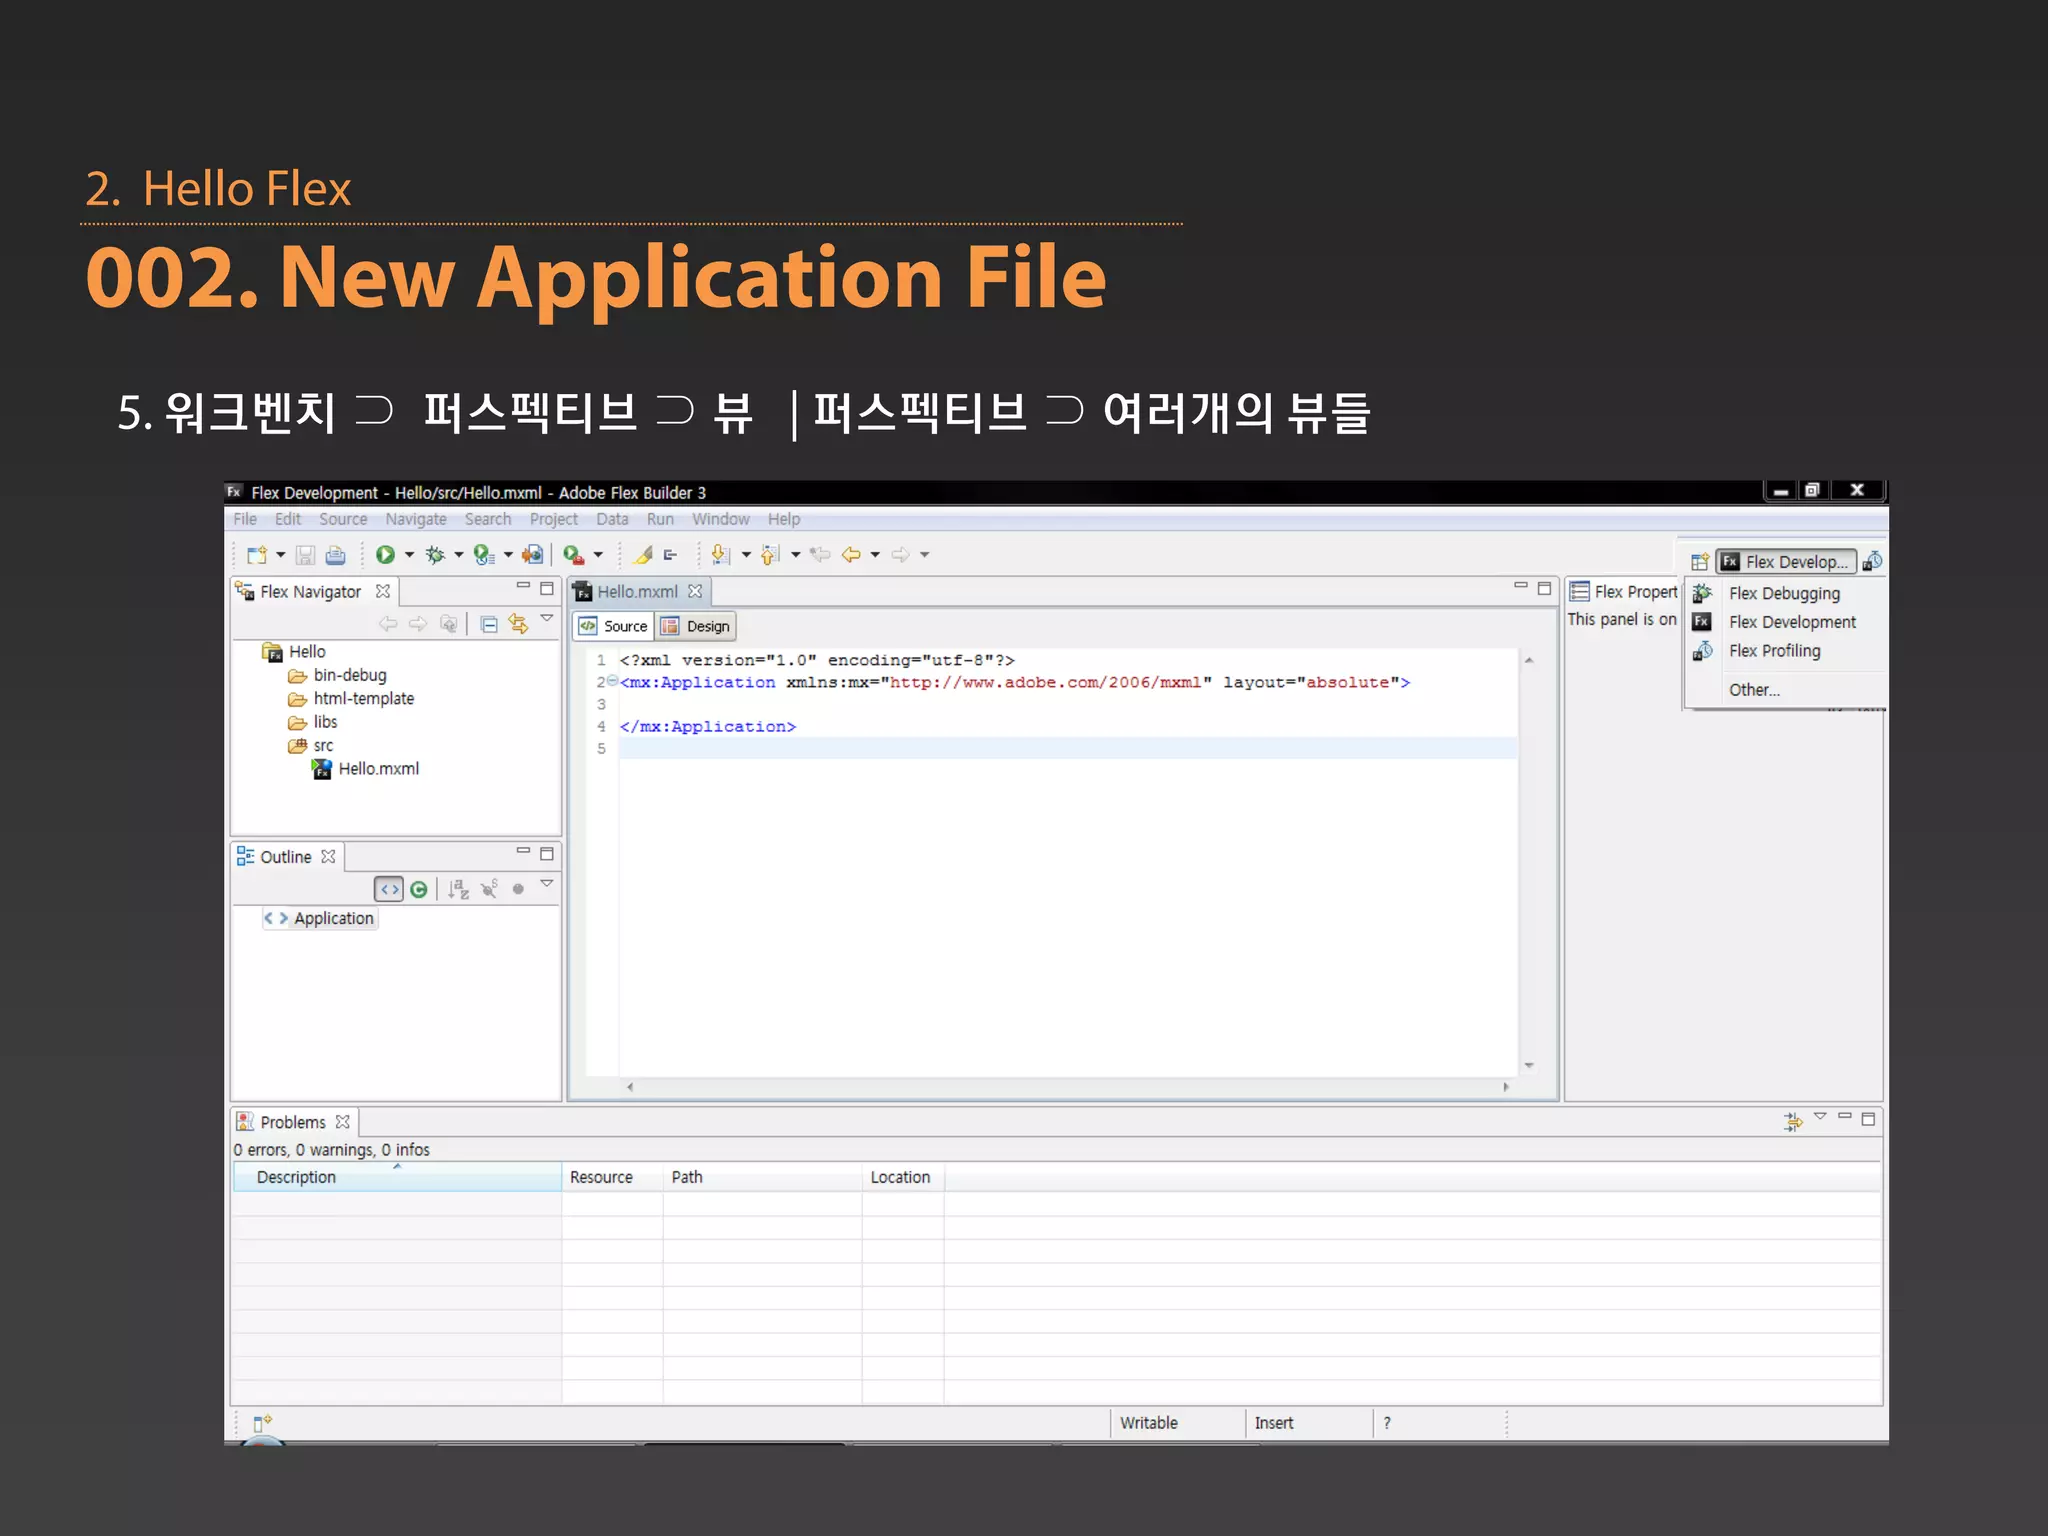Switch to Design mode
The width and height of the screenshot is (2048, 1536).
click(x=696, y=626)
